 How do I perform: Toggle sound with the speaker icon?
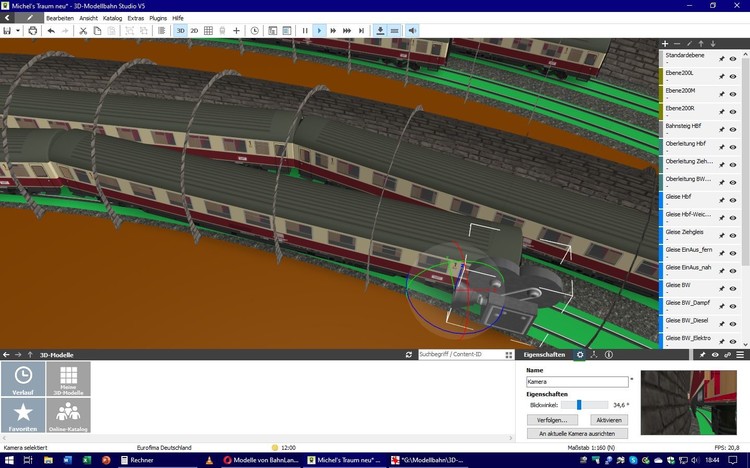(412, 31)
